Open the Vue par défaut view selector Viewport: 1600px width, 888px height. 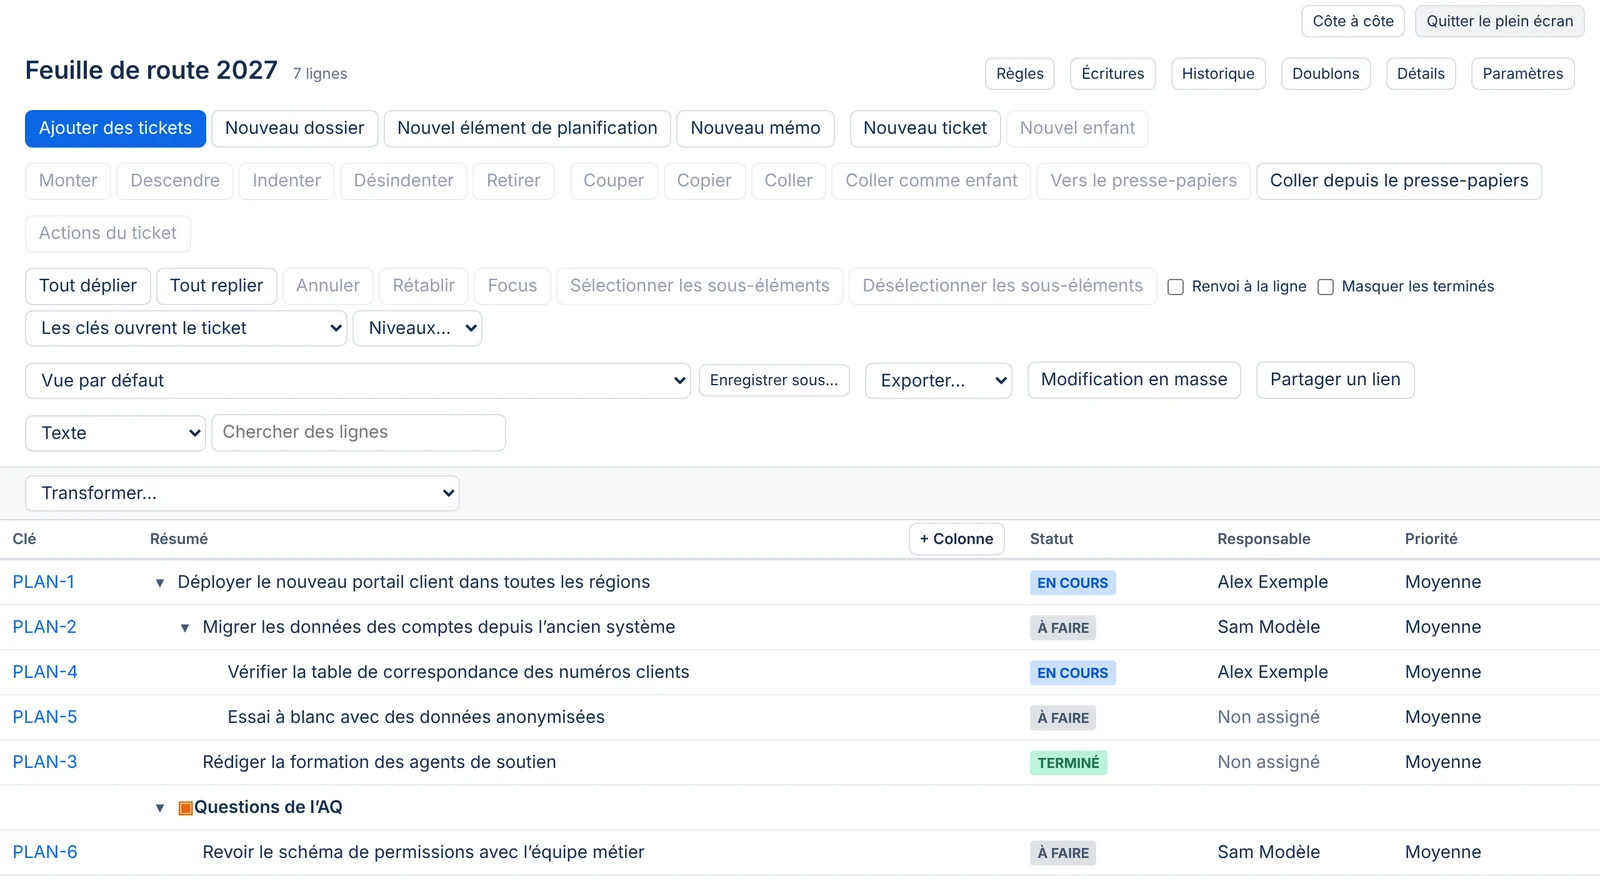358,380
